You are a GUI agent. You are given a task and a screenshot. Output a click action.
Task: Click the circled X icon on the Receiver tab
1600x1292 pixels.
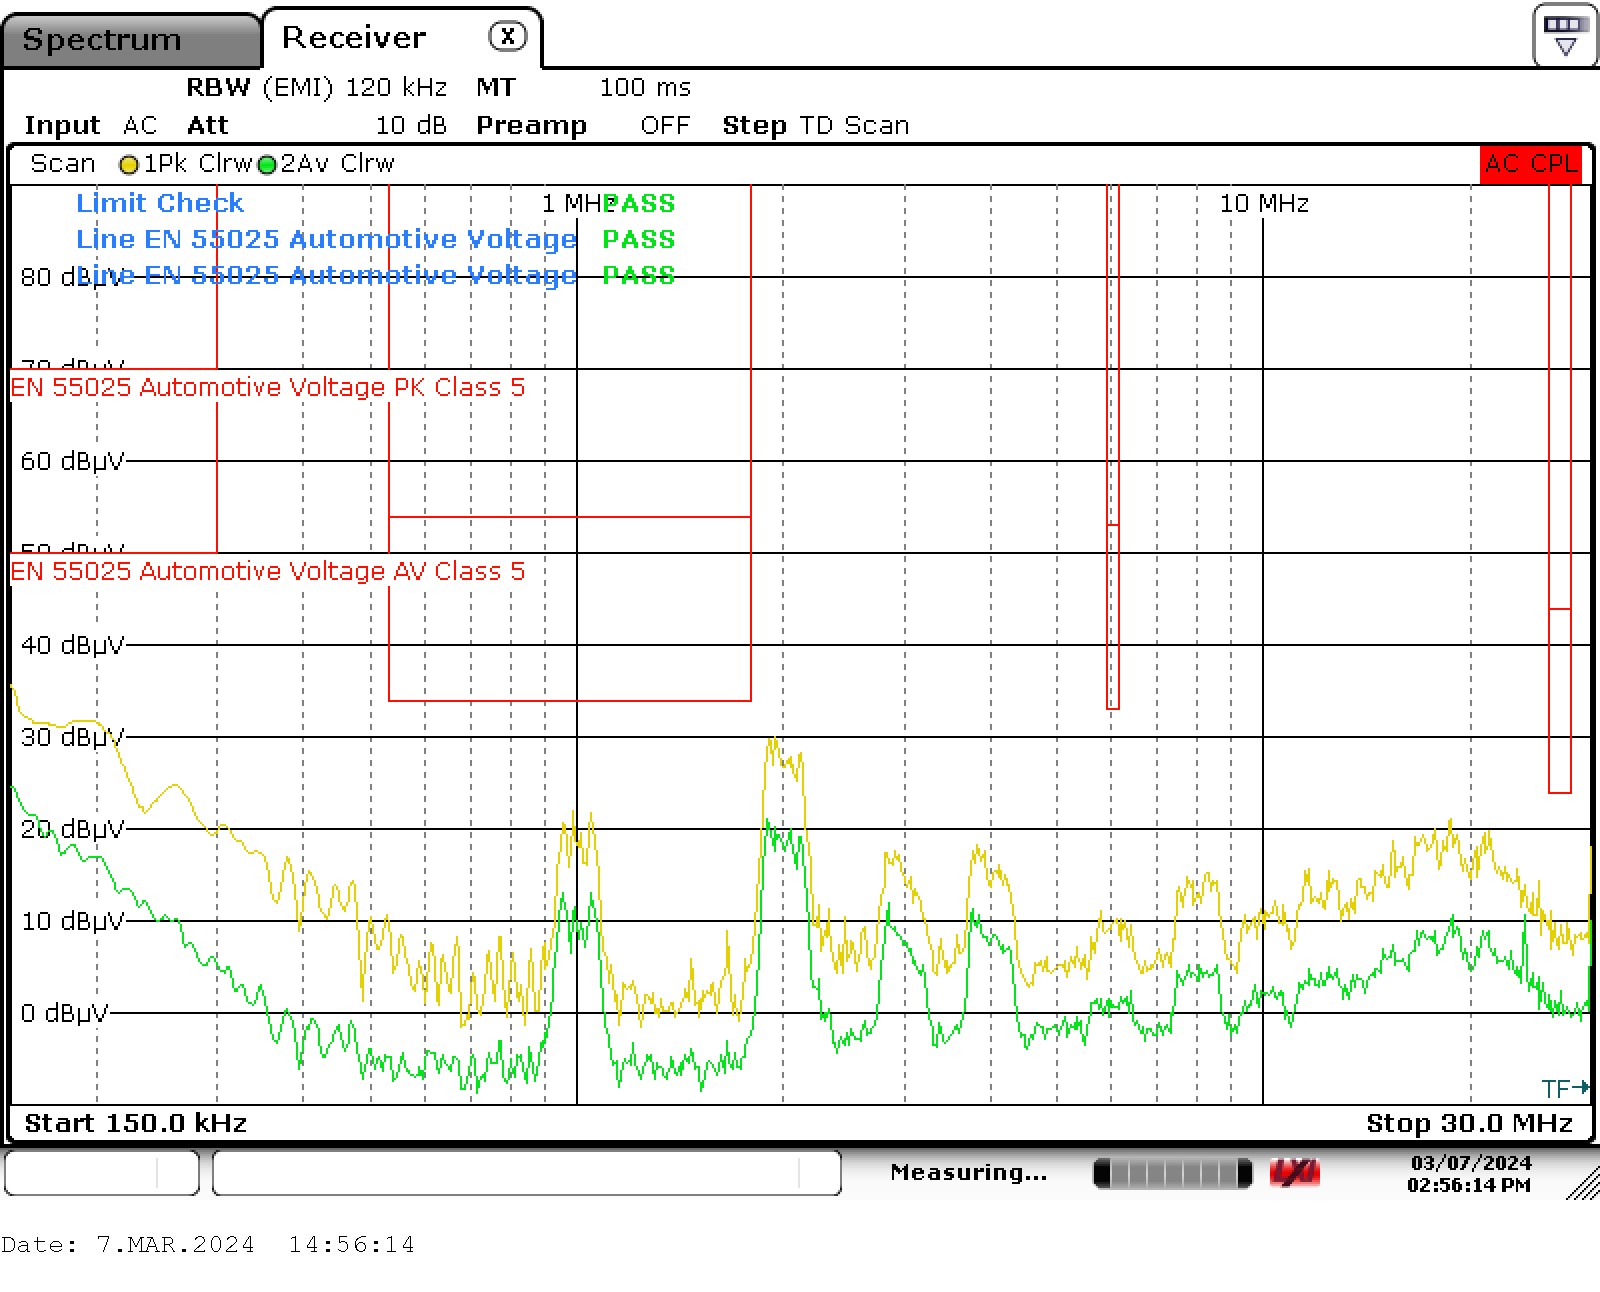point(508,36)
